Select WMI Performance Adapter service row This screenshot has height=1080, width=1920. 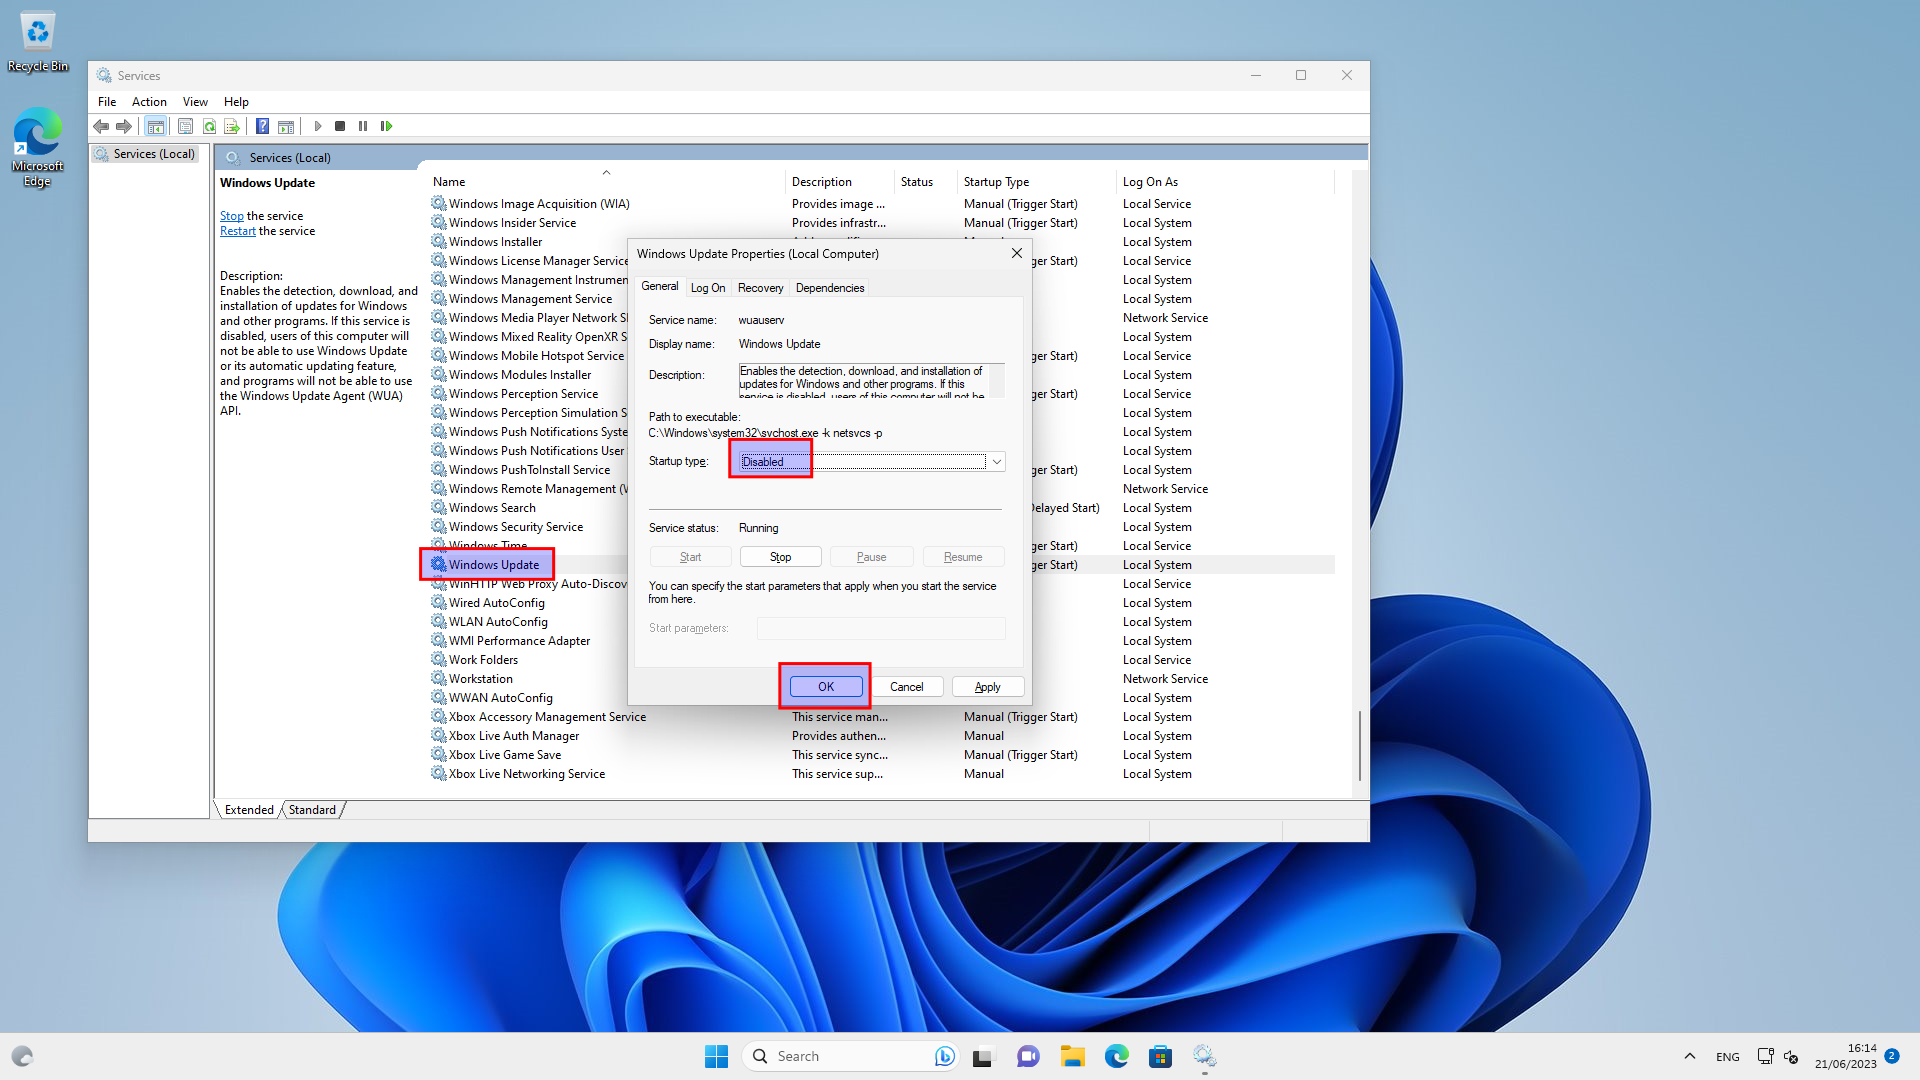click(519, 641)
